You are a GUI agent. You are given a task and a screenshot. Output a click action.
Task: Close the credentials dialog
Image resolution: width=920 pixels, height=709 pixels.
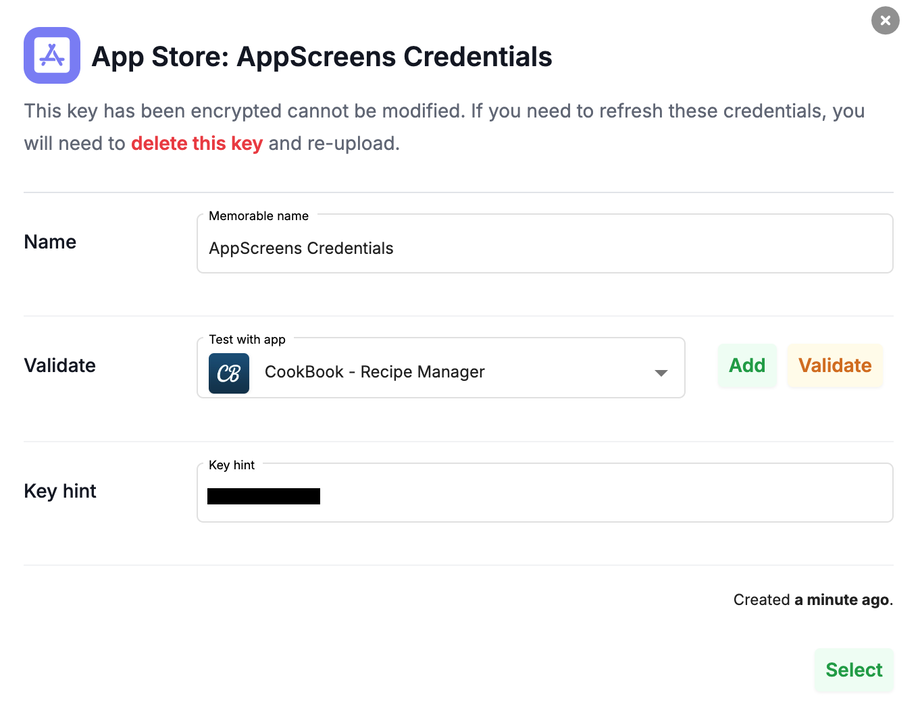(885, 20)
